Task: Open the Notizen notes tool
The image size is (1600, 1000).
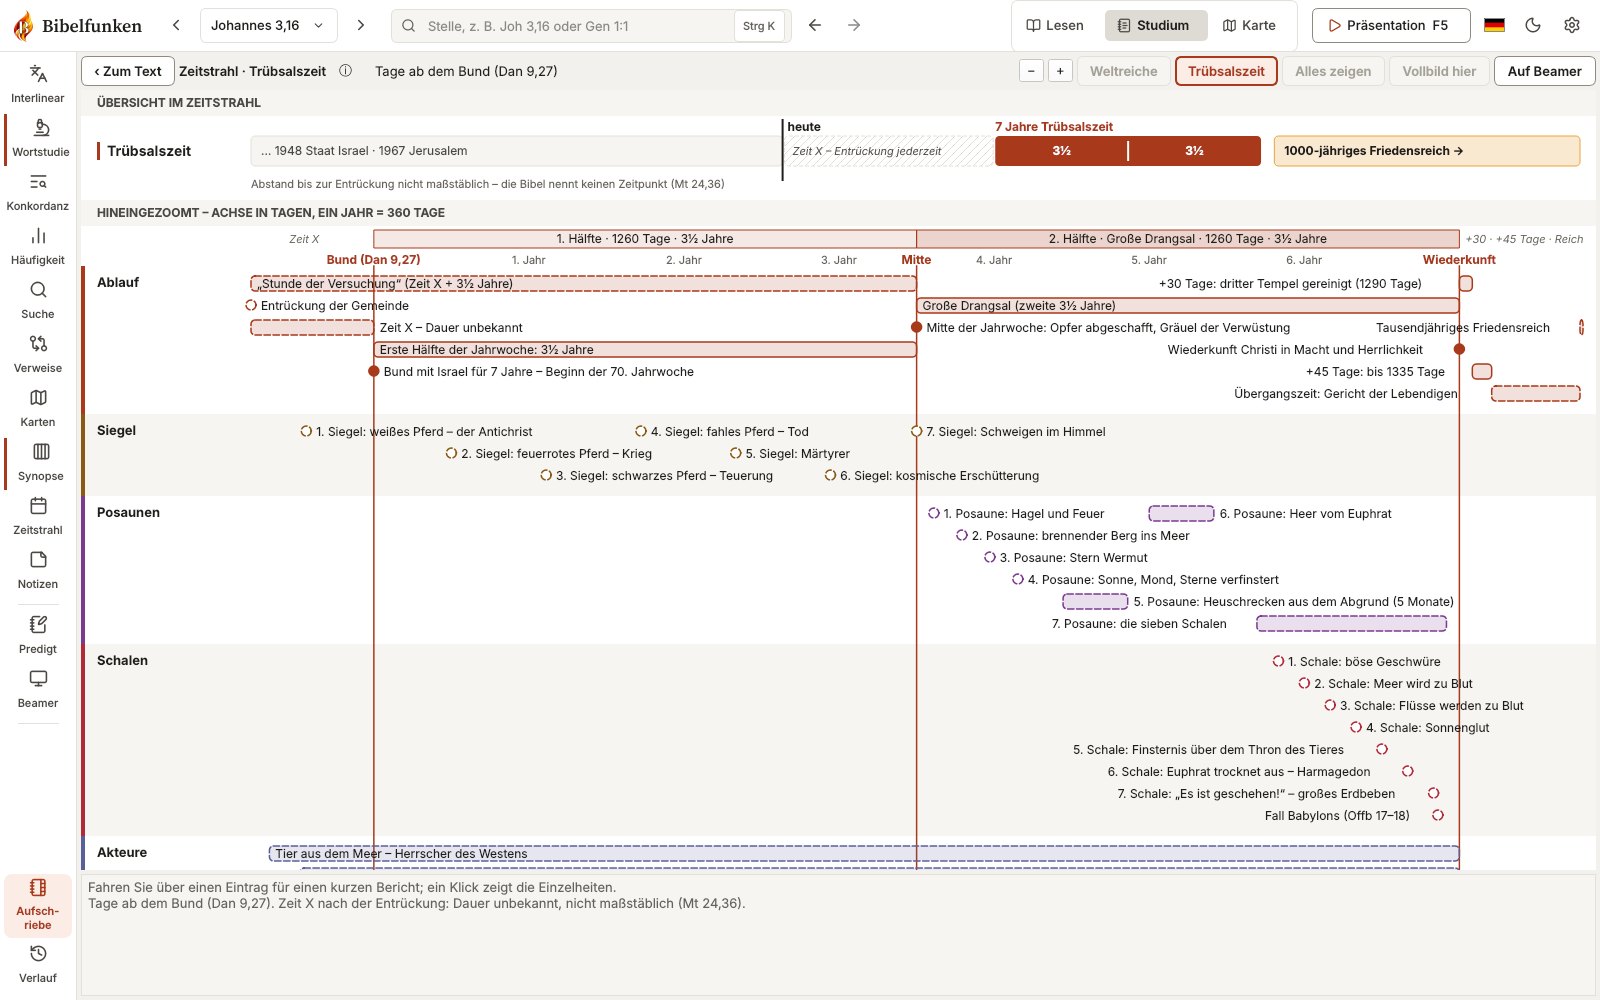Action: click(x=38, y=570)
